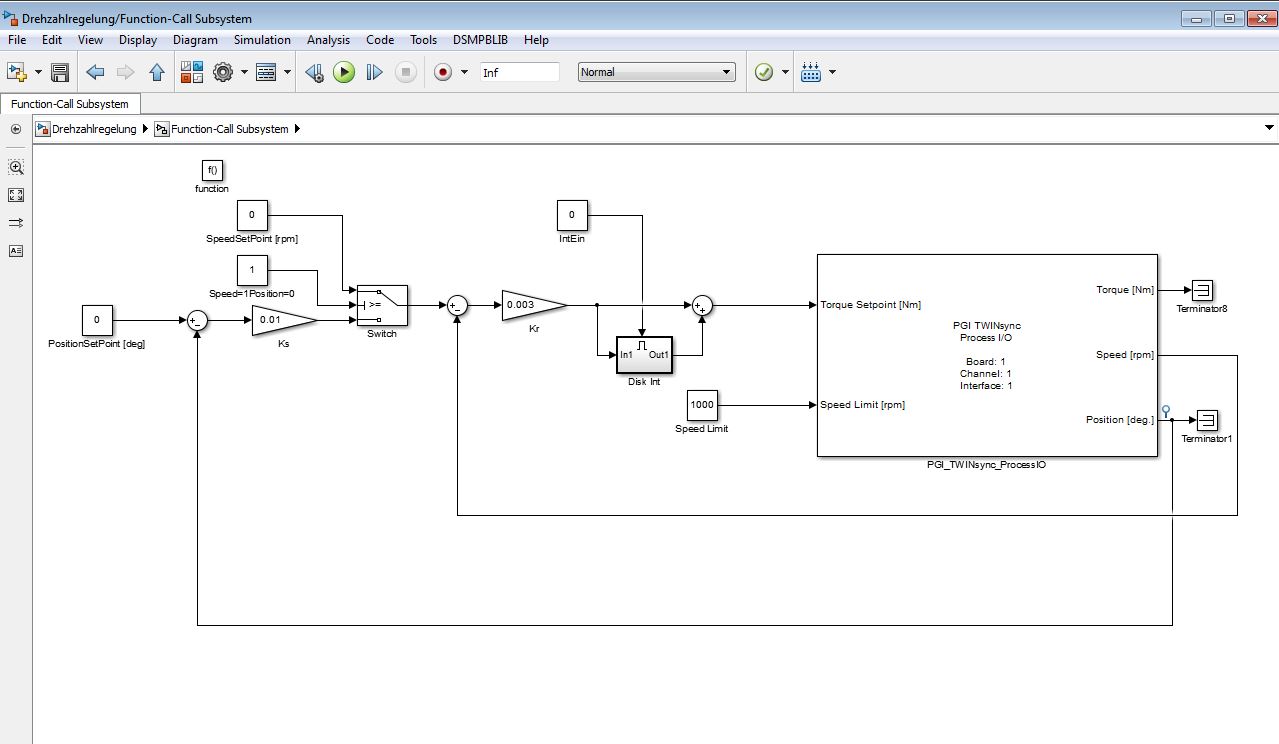Open the Simulation menu
The width and height of the screenshot is (1279, 744).
[x=262, y=40]
